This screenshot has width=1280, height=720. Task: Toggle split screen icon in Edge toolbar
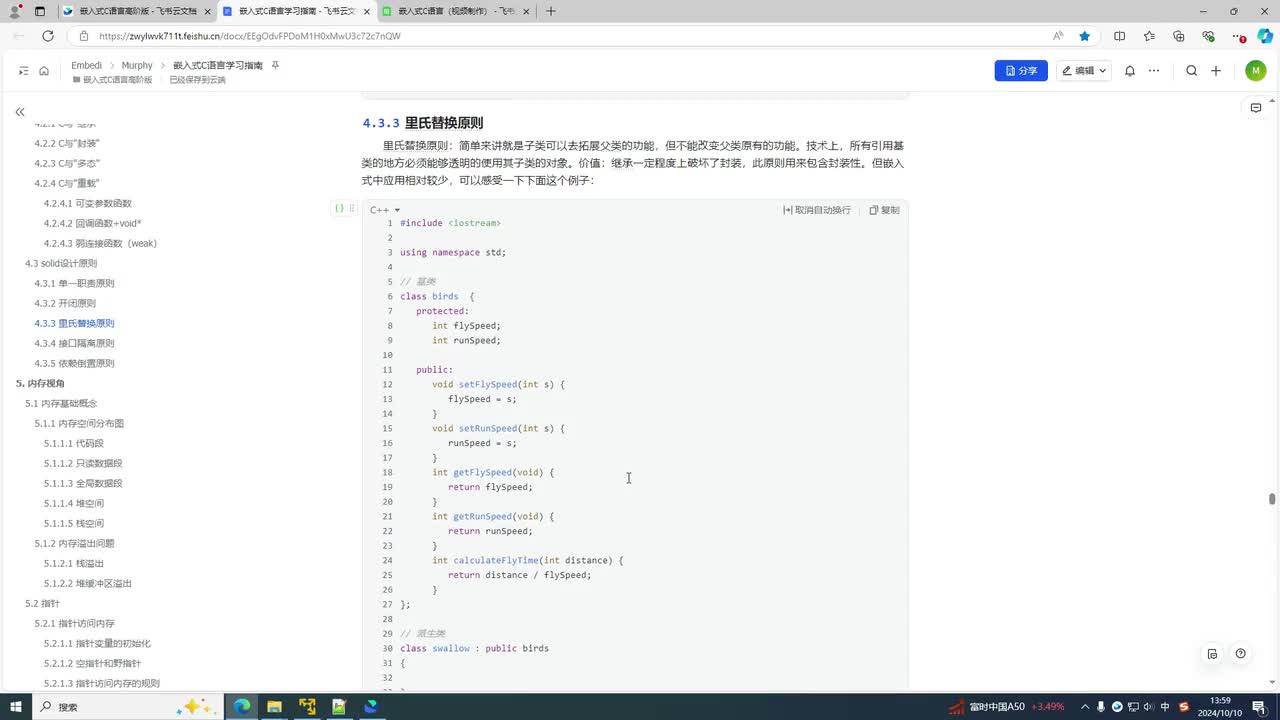click(x=1120, y=36)
